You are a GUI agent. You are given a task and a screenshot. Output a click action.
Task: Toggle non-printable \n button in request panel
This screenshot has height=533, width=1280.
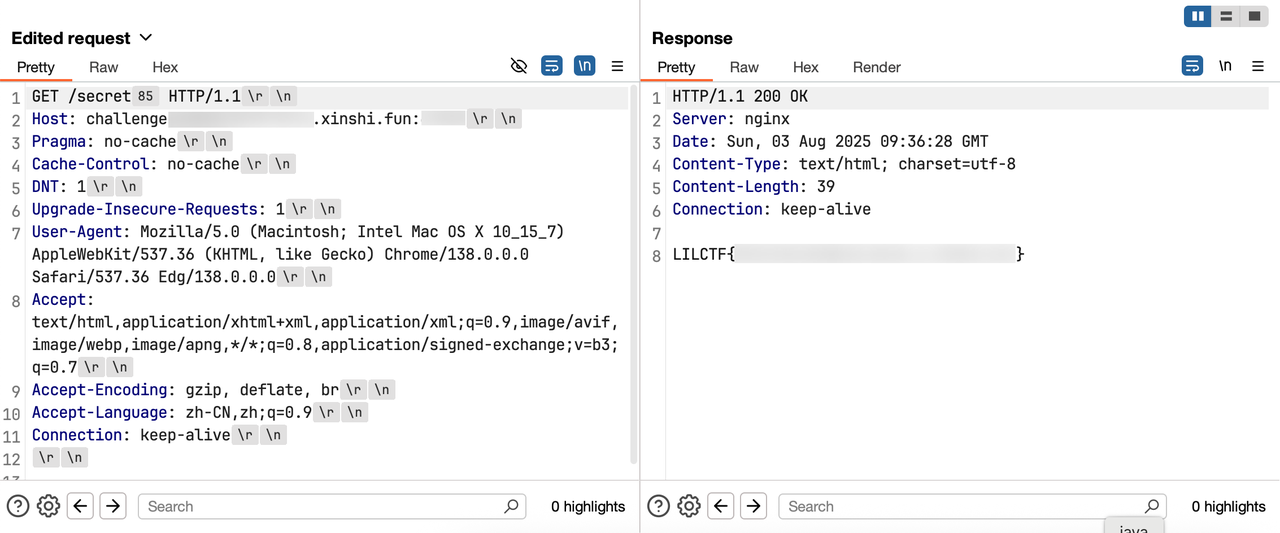tap(584, 66)
